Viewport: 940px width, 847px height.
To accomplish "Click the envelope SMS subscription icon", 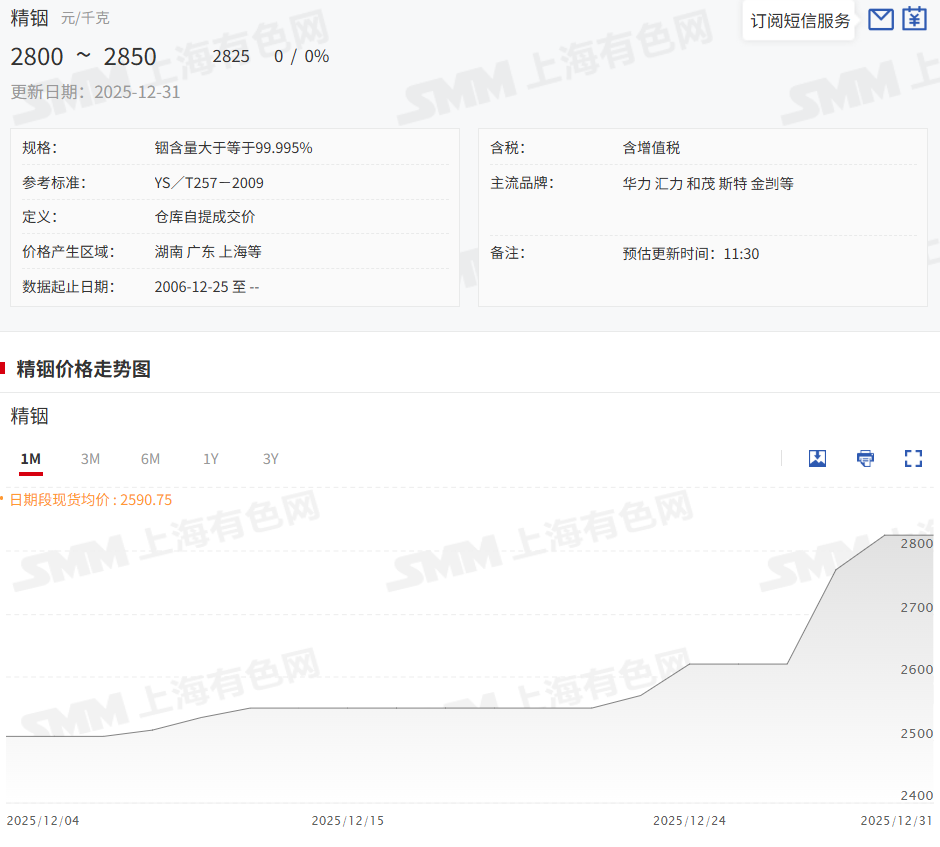I will (x=880, y=19).
